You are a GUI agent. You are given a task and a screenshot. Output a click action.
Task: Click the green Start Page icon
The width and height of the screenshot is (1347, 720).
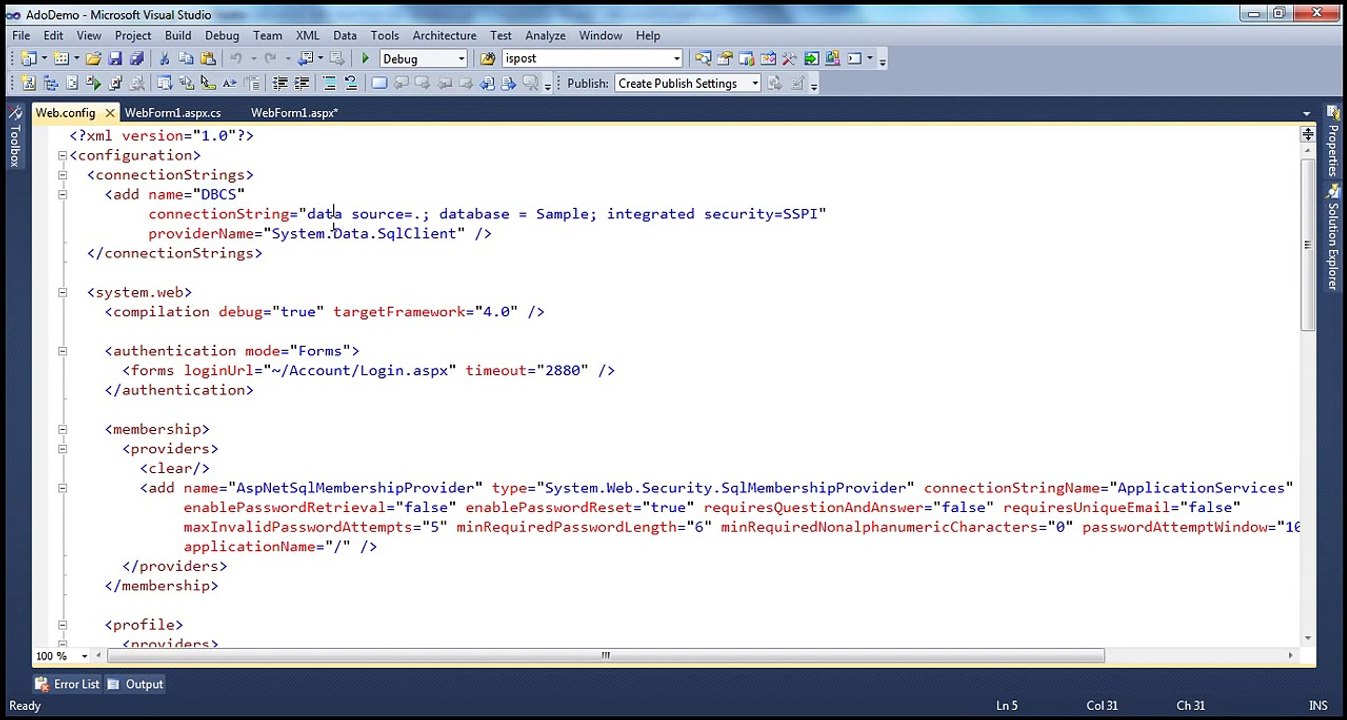(x=811, y=58)
